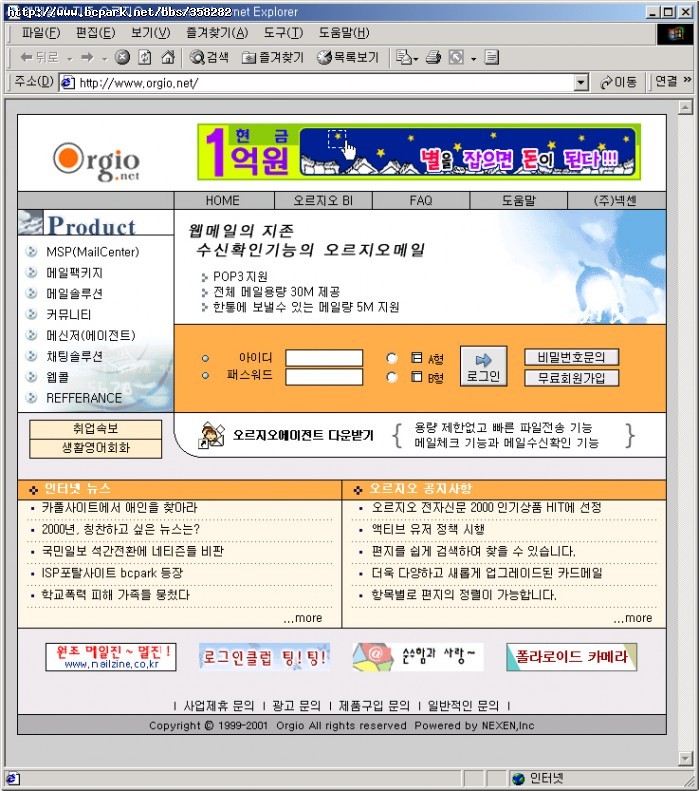This screenshot has height=791, width=700.
Task: Open the 목록보기 history toolbar button
Action: [x=348, y=58]
